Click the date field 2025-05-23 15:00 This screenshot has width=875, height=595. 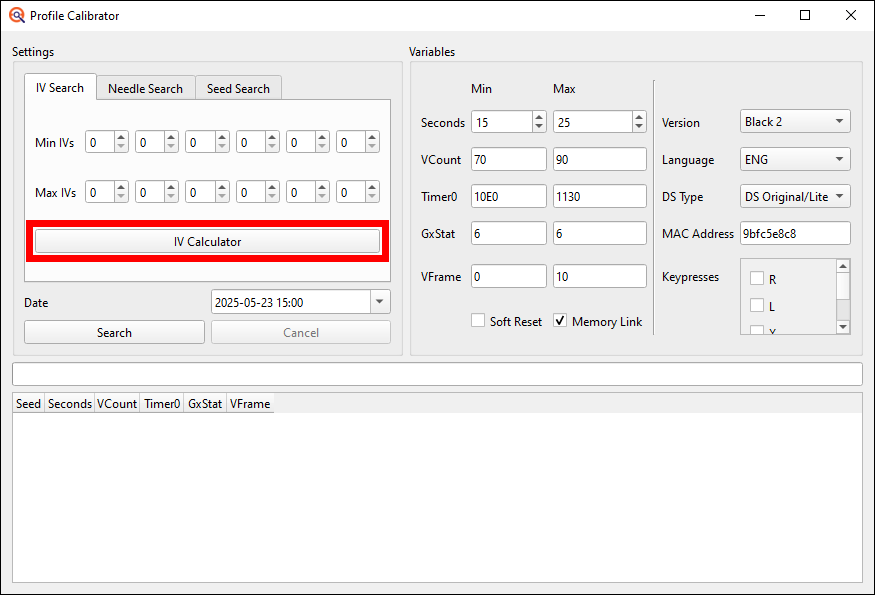pos(291,302)
